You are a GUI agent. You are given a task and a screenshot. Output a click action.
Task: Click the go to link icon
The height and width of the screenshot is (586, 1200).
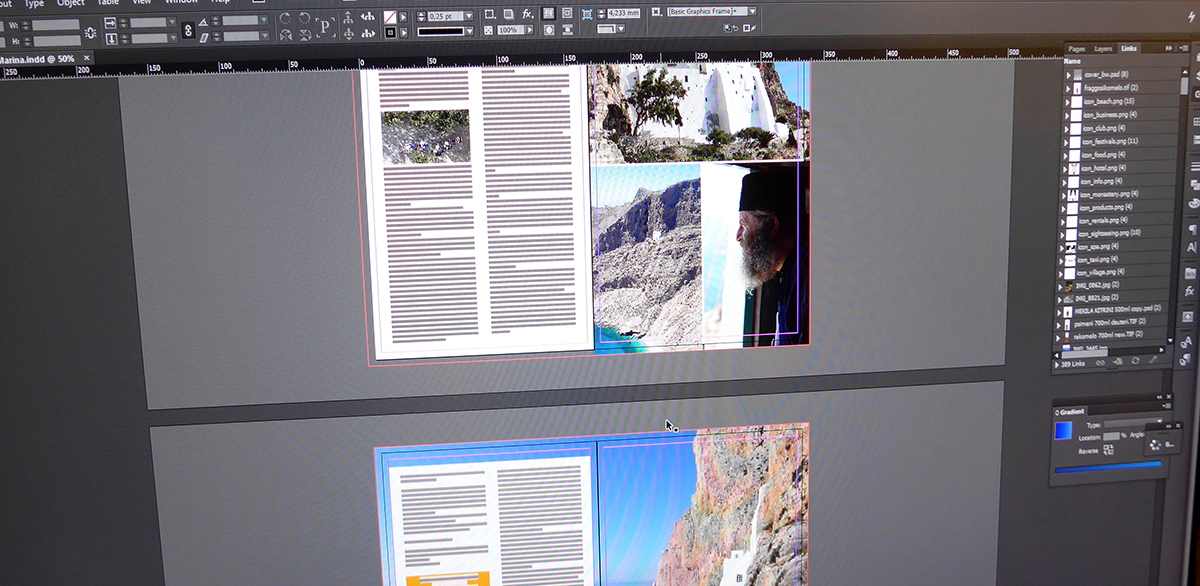click(x=1119, y=362)
